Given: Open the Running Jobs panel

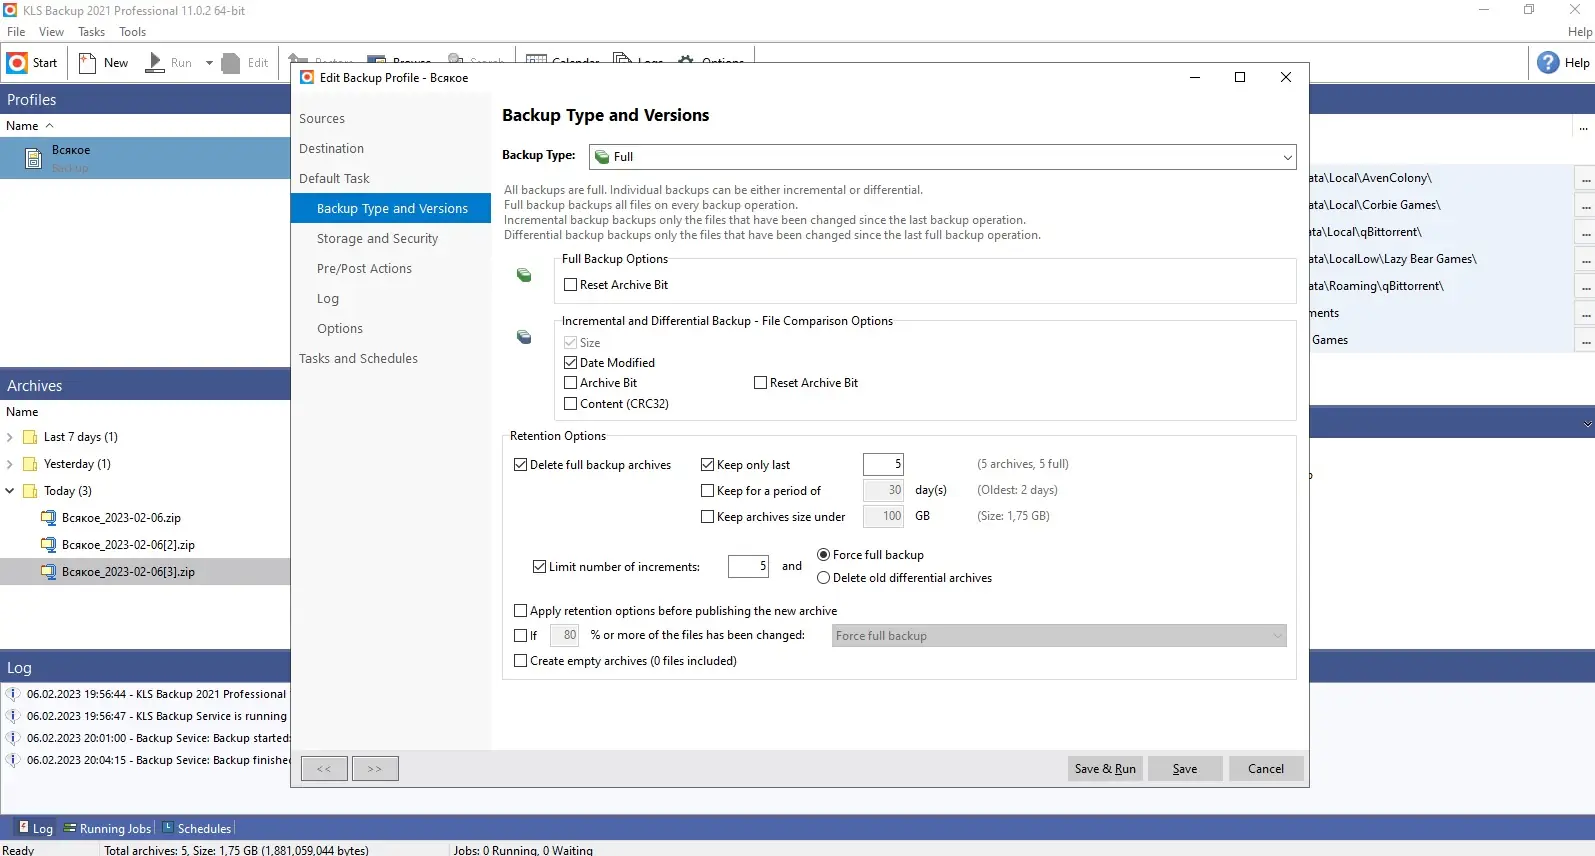Looking at the screenshot, I should click(108, 829).
